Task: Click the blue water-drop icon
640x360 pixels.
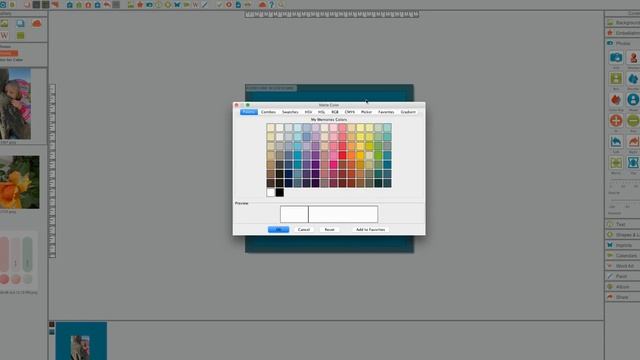Action: (x=633, y=78)
